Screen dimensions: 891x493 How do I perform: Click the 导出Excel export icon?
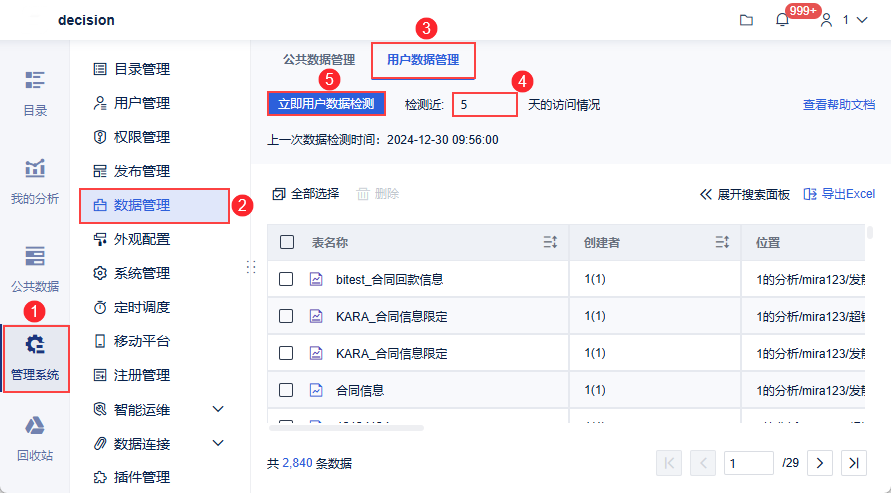tap(811, 194)
